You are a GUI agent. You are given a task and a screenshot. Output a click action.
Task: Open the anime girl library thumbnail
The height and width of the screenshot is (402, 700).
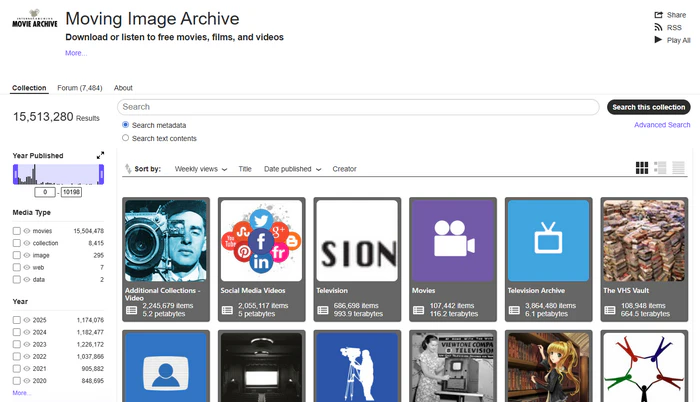pyautogui.click(x=549, y=367)
